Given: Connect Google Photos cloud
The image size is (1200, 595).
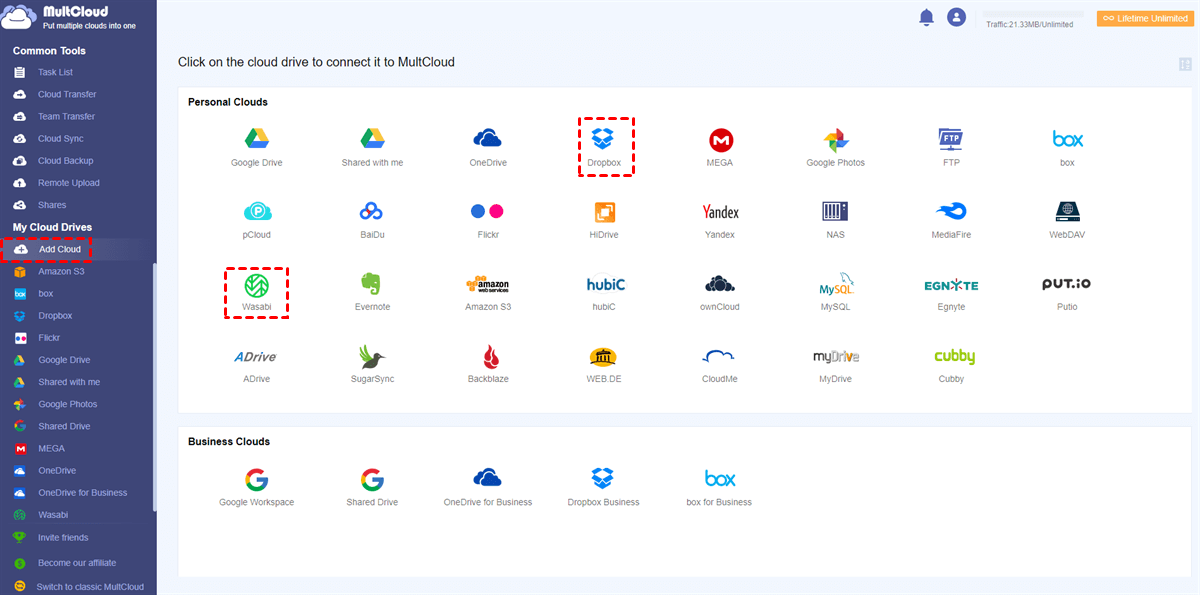Looking at the screenshot, I should (x=836, y=146).
